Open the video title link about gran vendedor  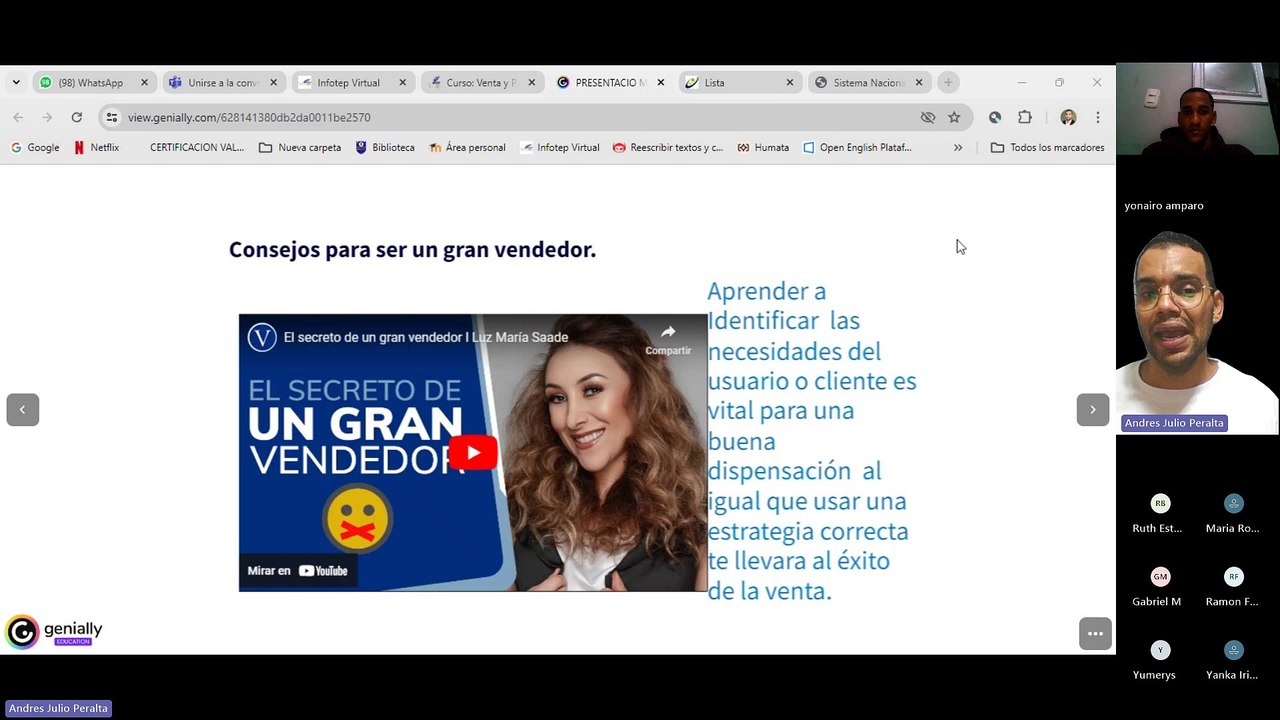pos(426,337)
